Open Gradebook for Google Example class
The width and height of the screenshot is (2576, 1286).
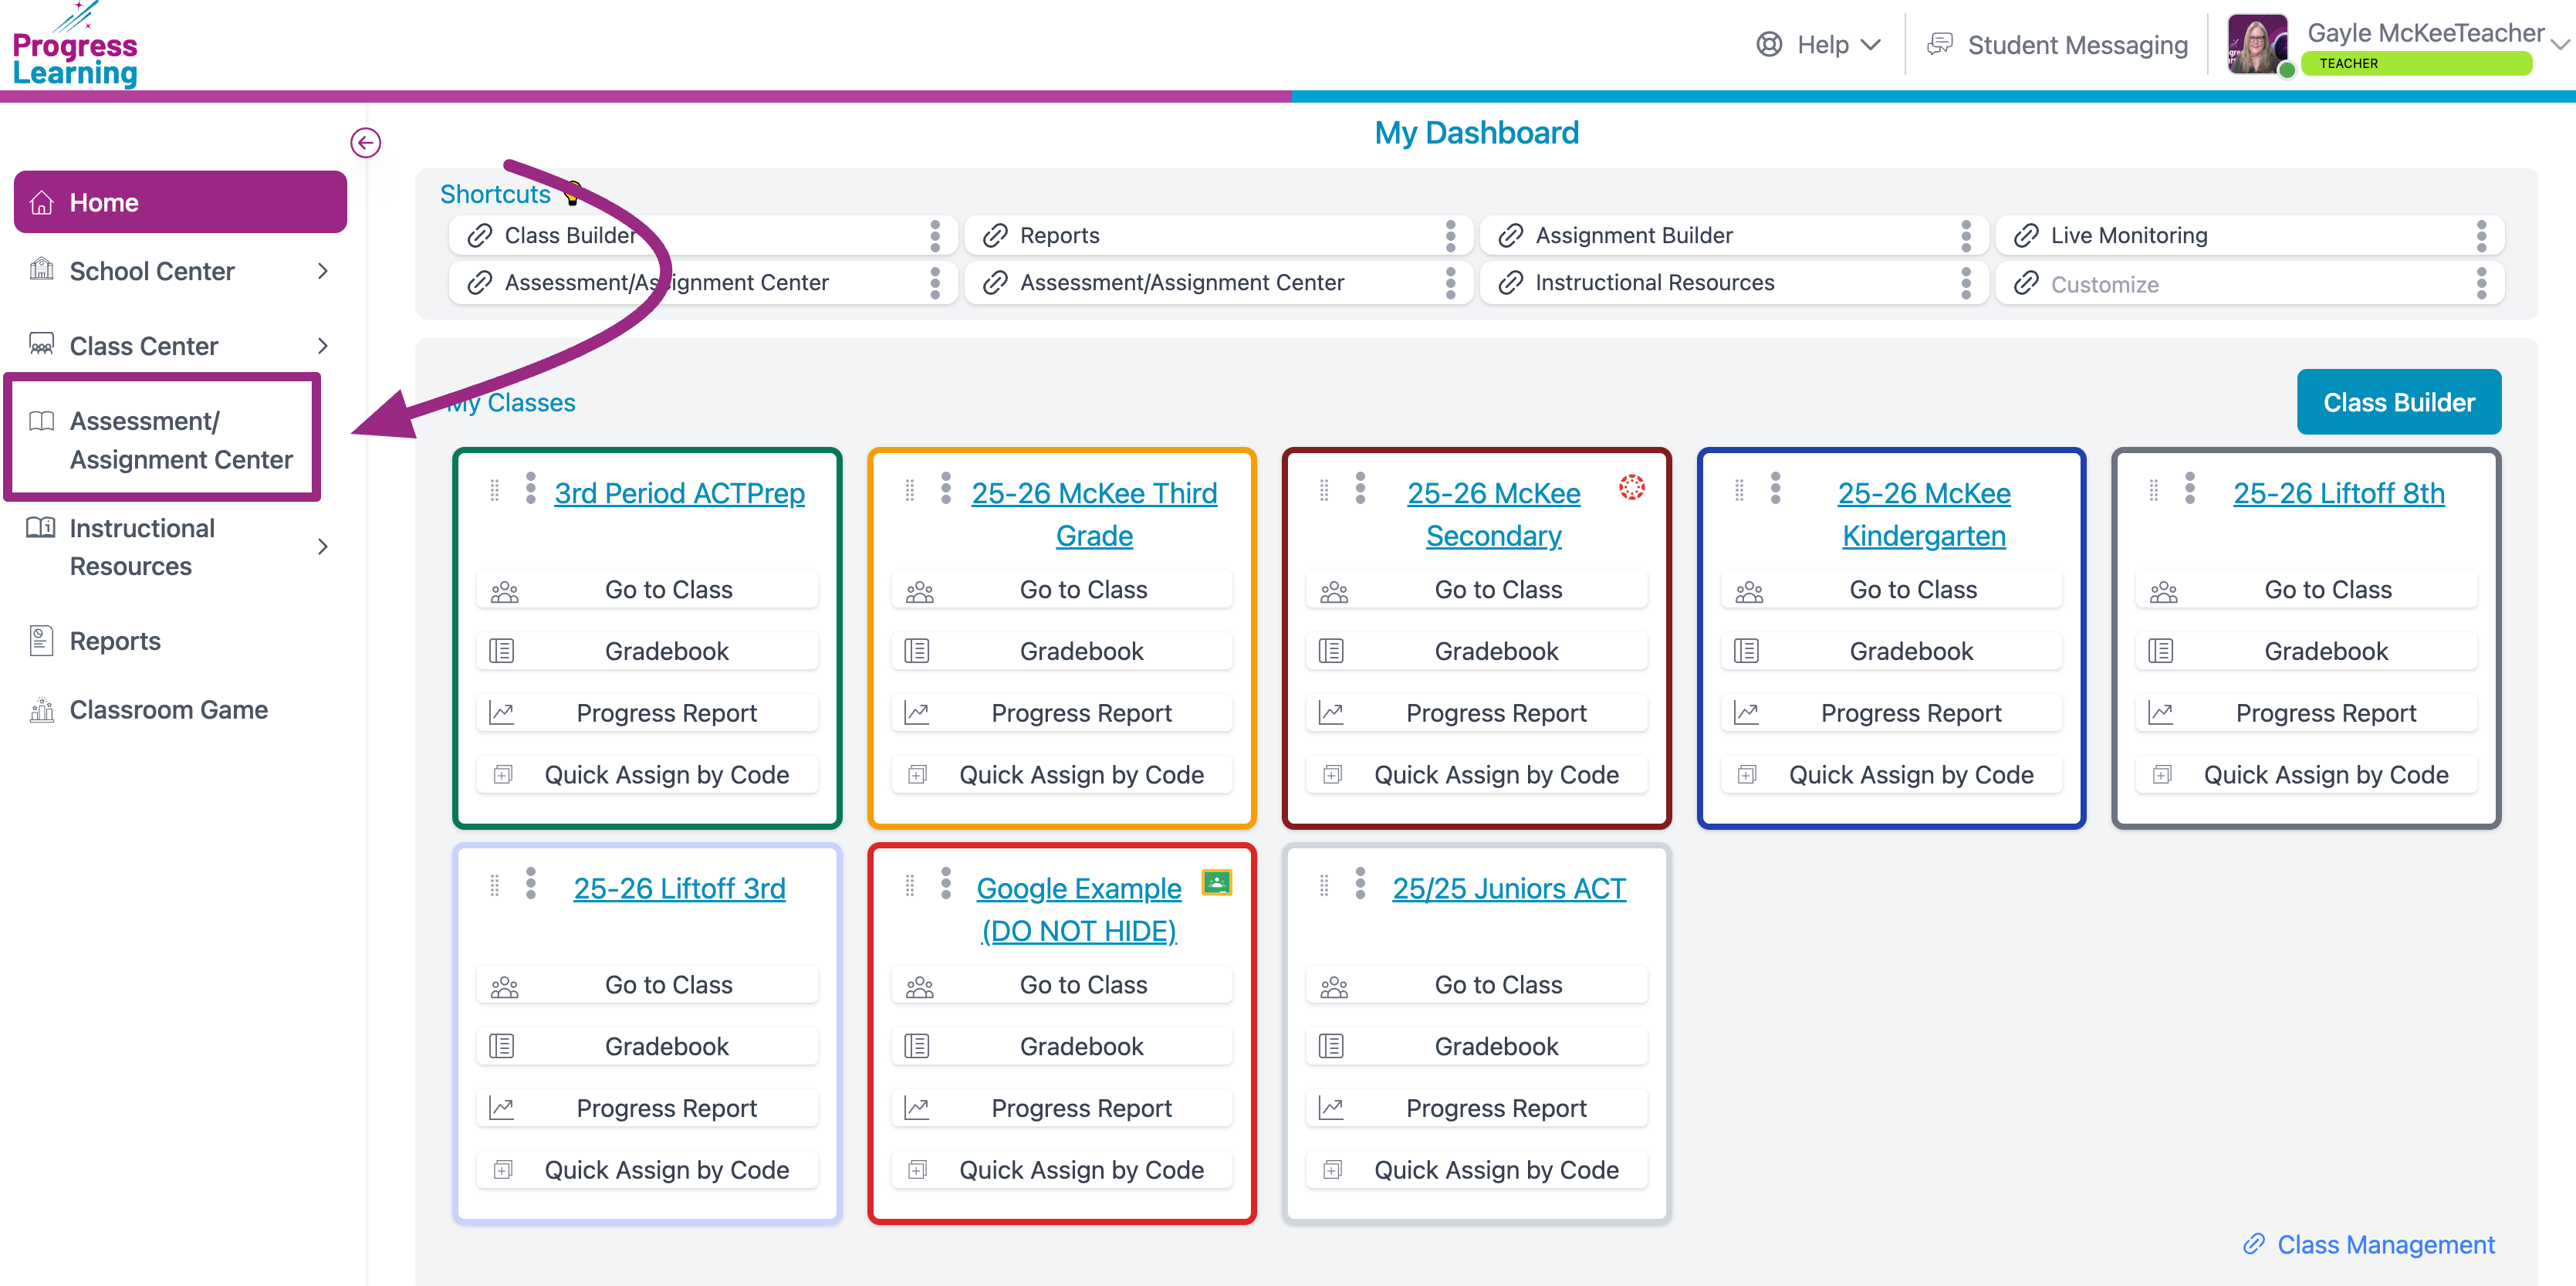point(1062,1047)
